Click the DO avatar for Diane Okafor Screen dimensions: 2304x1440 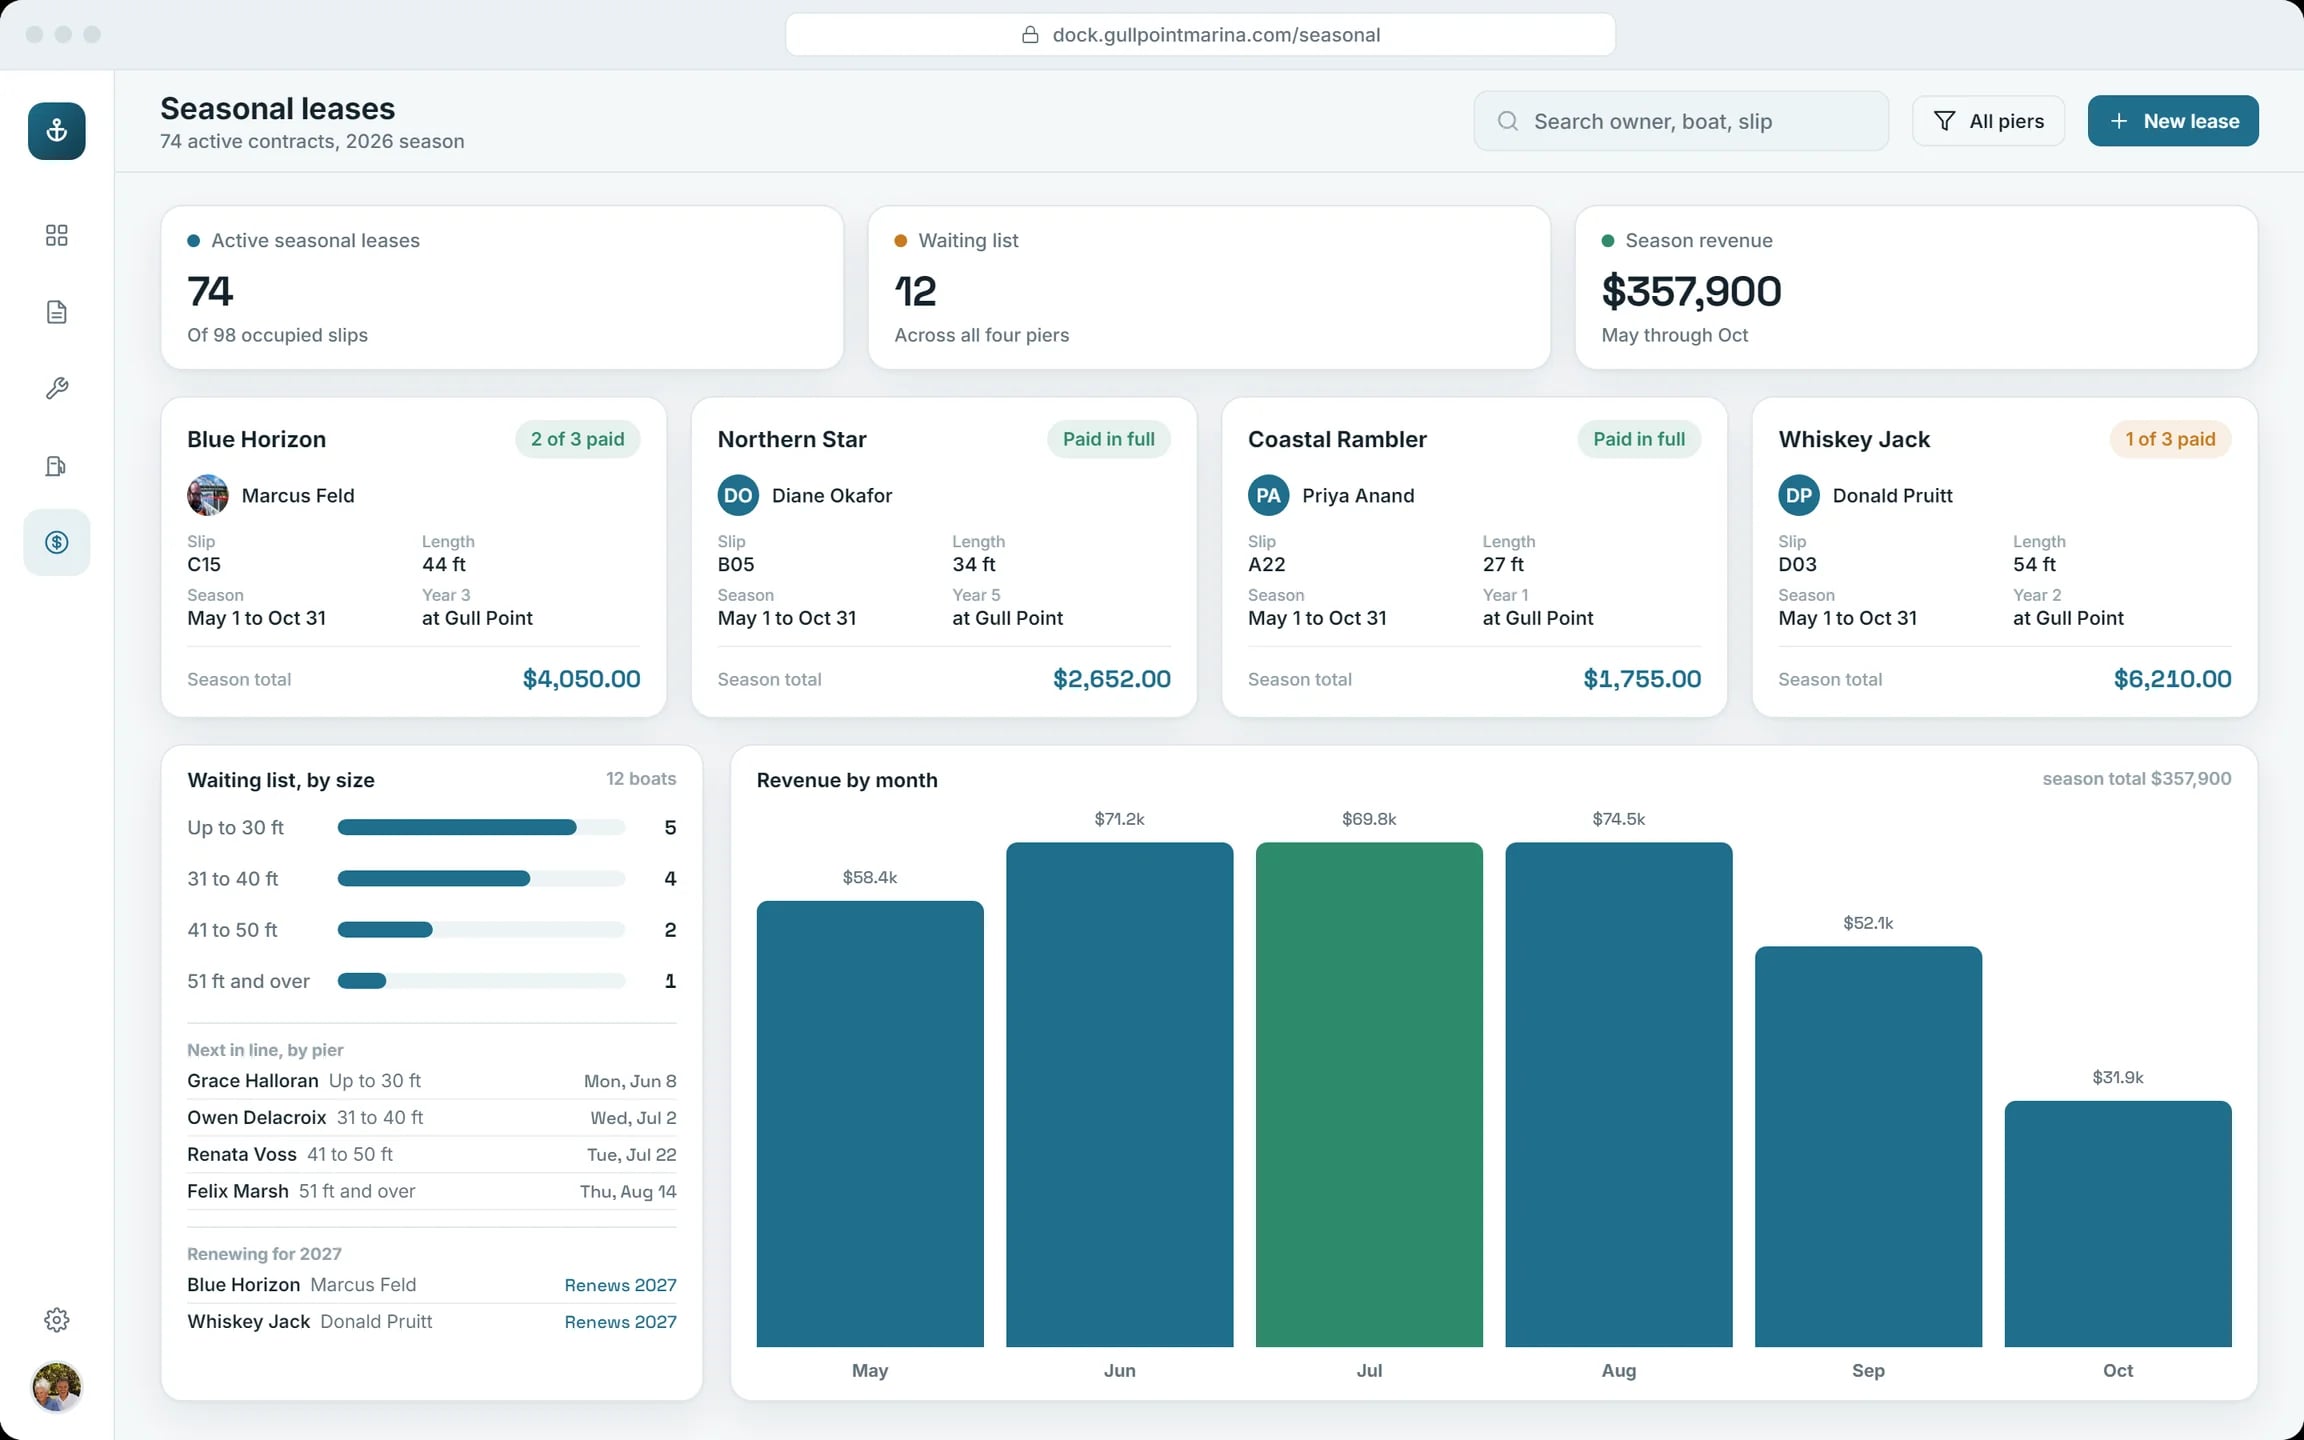pyautogui.click(x=738, y=495)
